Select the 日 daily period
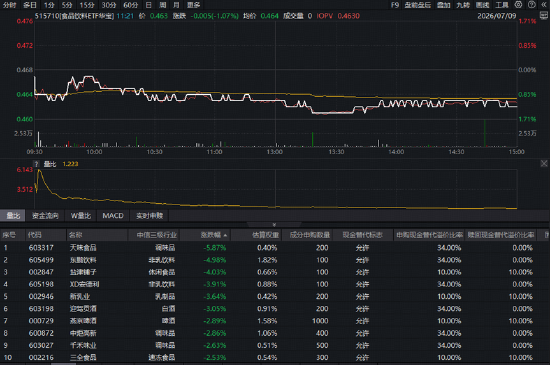Viewport: 550px width, 365px height. [x=148, y=5]
